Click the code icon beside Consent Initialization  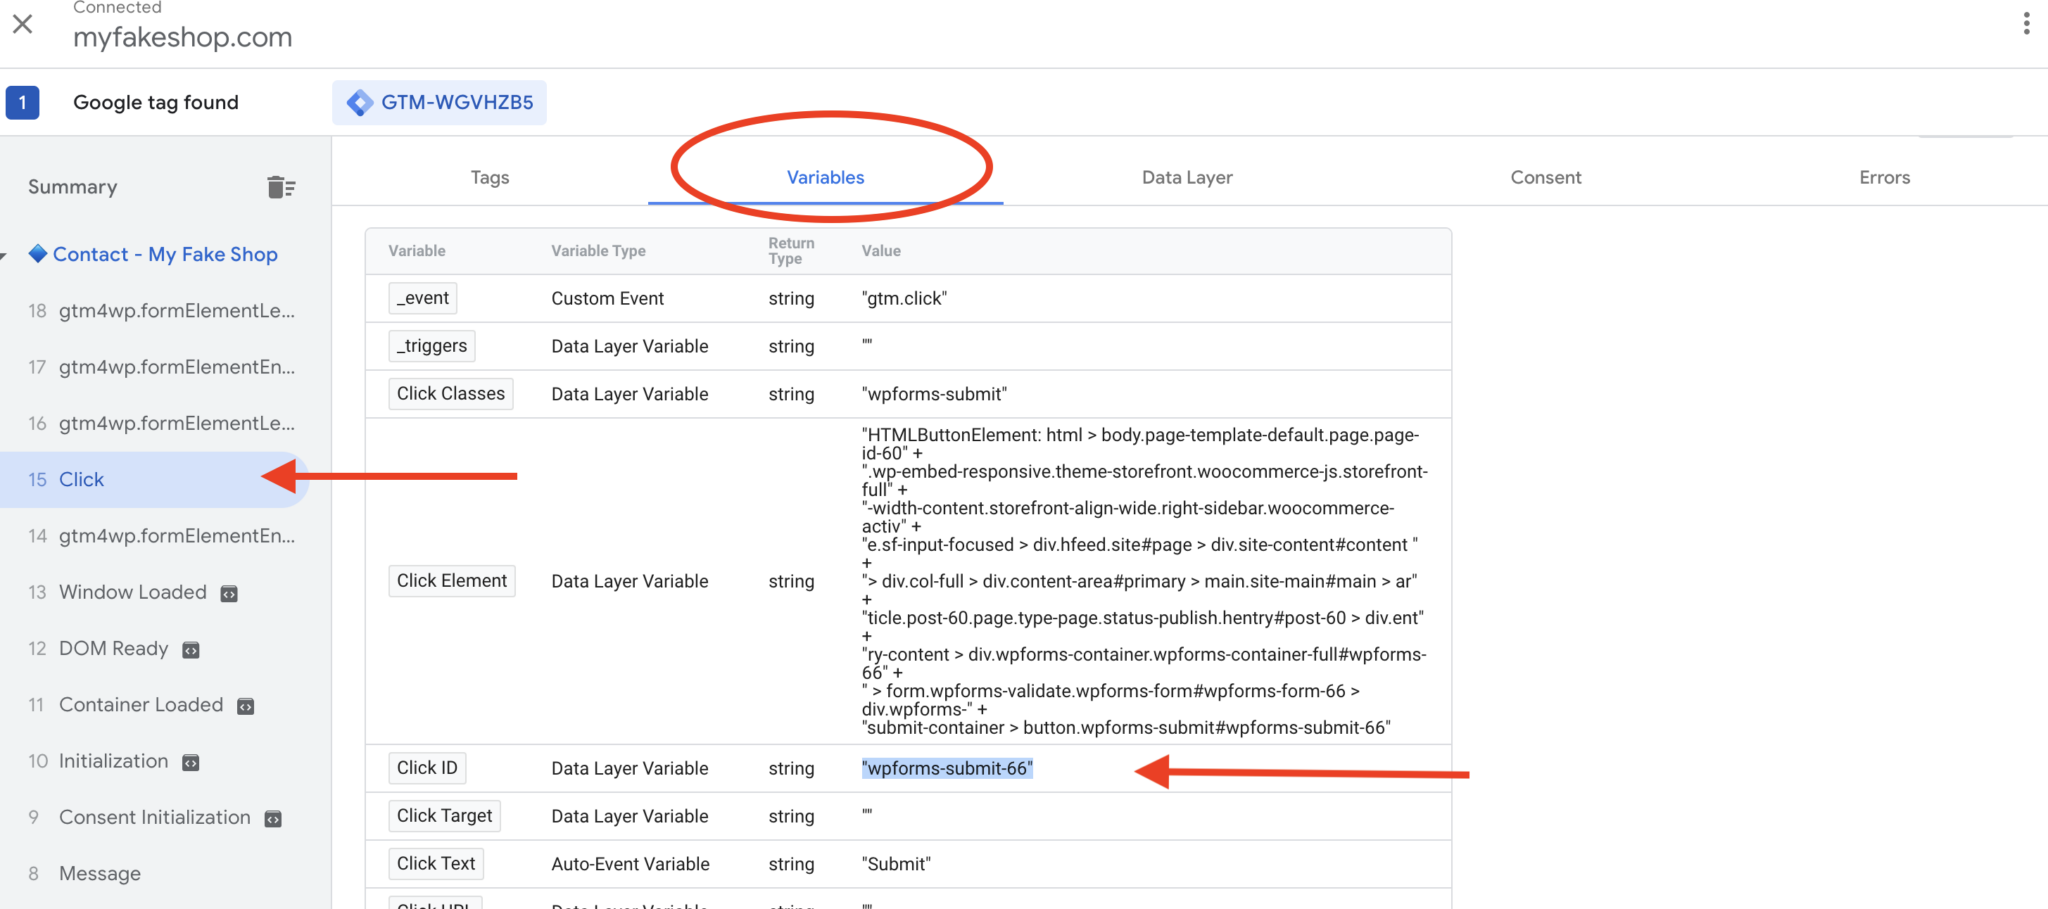(x=272, y=817)
